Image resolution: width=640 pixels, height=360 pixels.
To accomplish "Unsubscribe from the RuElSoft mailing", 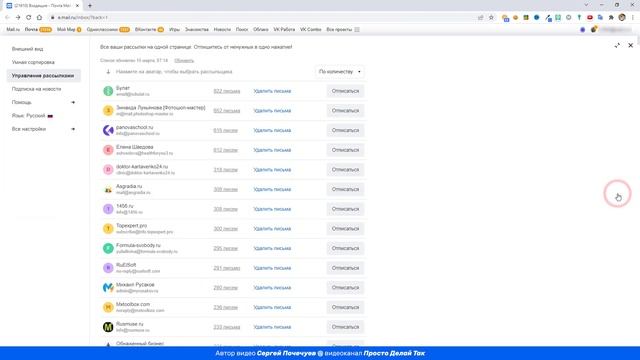I will [345, 268].
